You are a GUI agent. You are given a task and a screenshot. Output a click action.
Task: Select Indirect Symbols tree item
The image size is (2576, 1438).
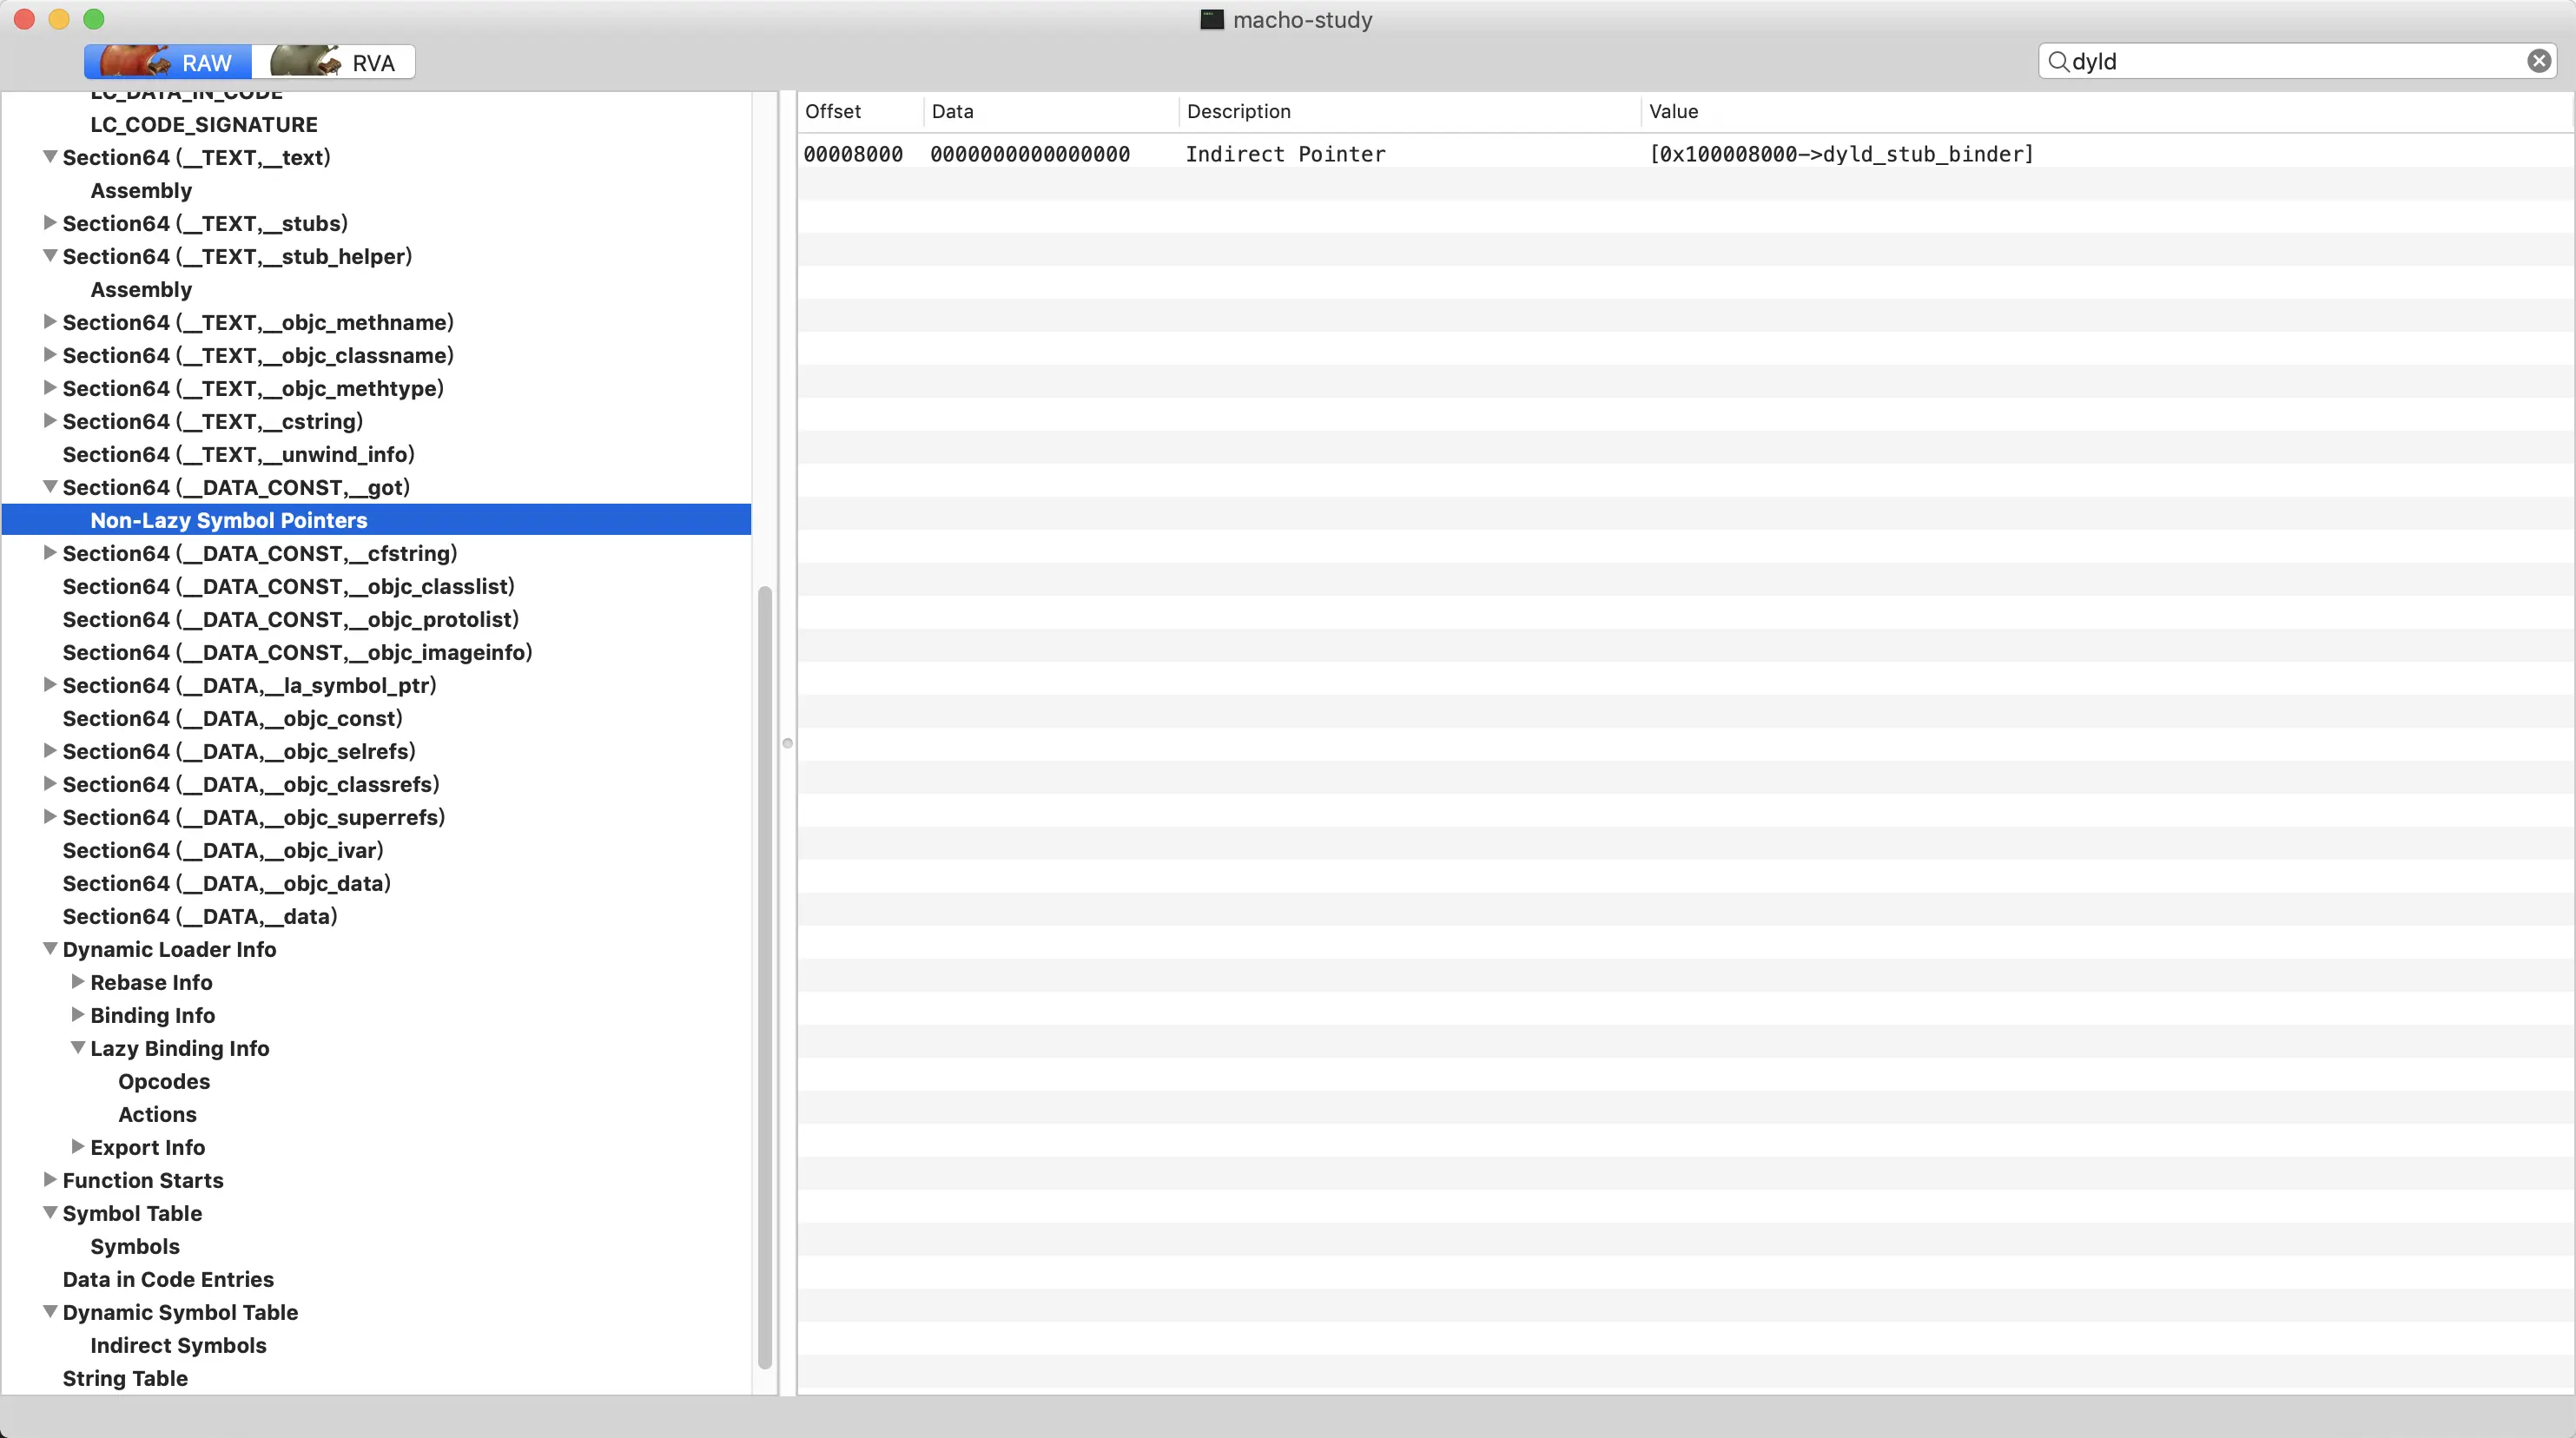(x=178, y=1345)
